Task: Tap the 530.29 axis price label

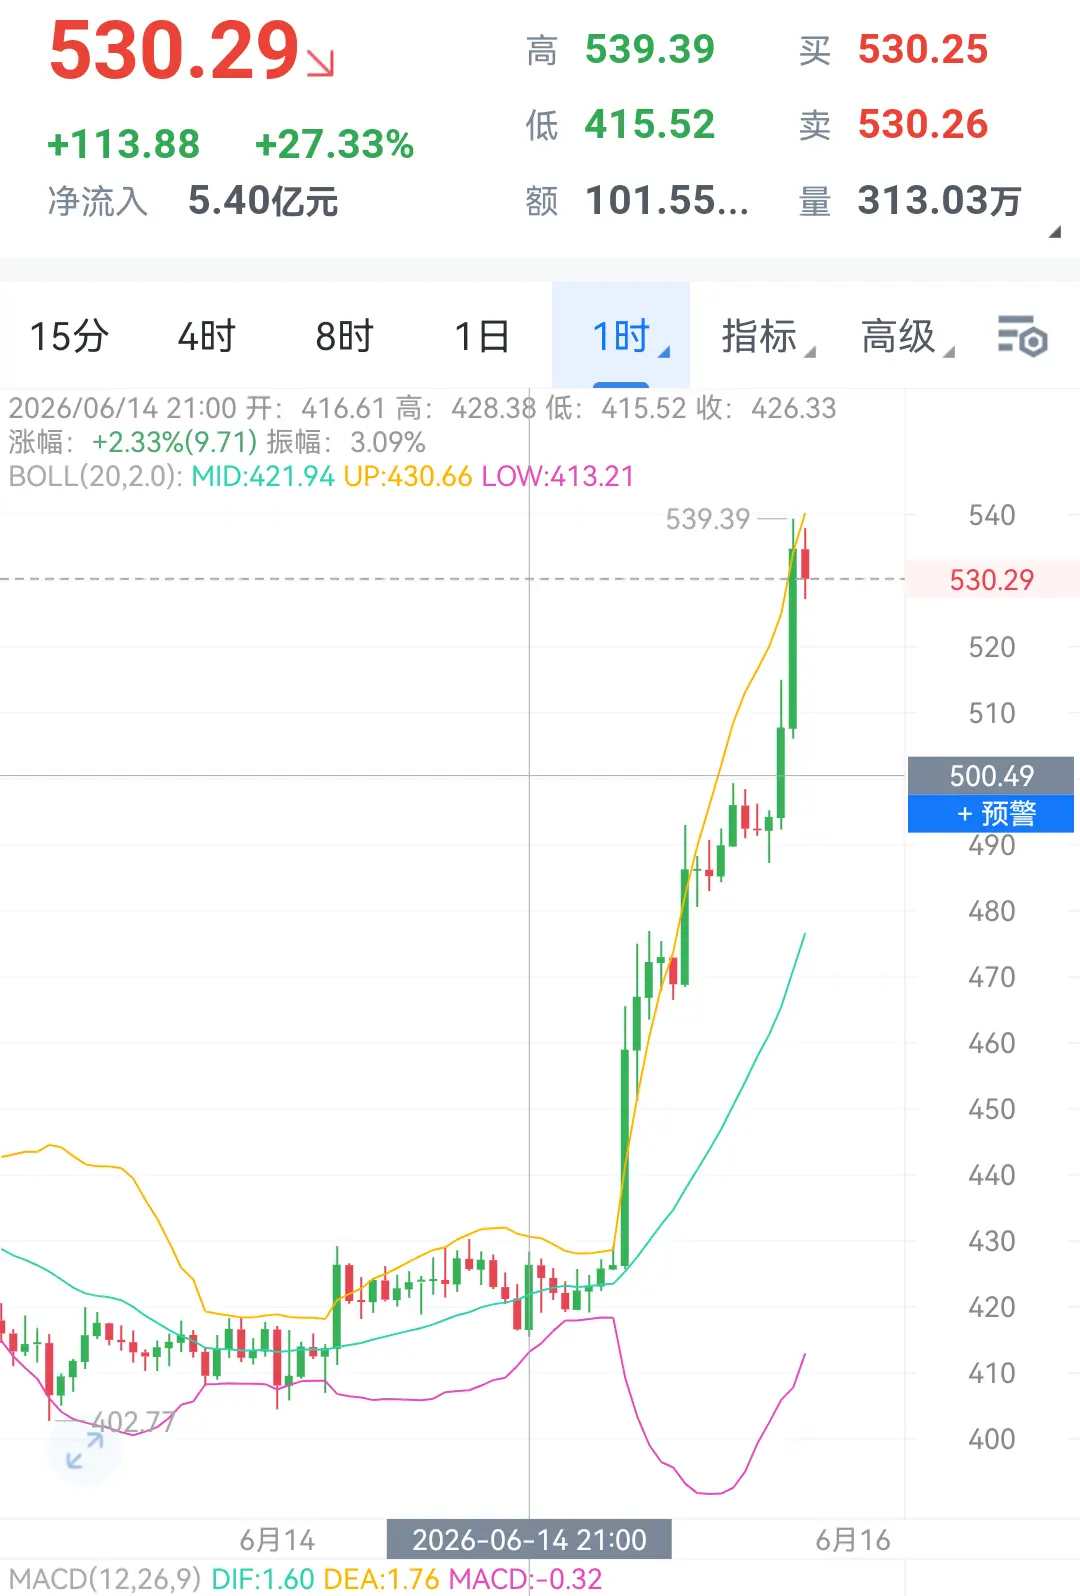Action: (991, 580)
